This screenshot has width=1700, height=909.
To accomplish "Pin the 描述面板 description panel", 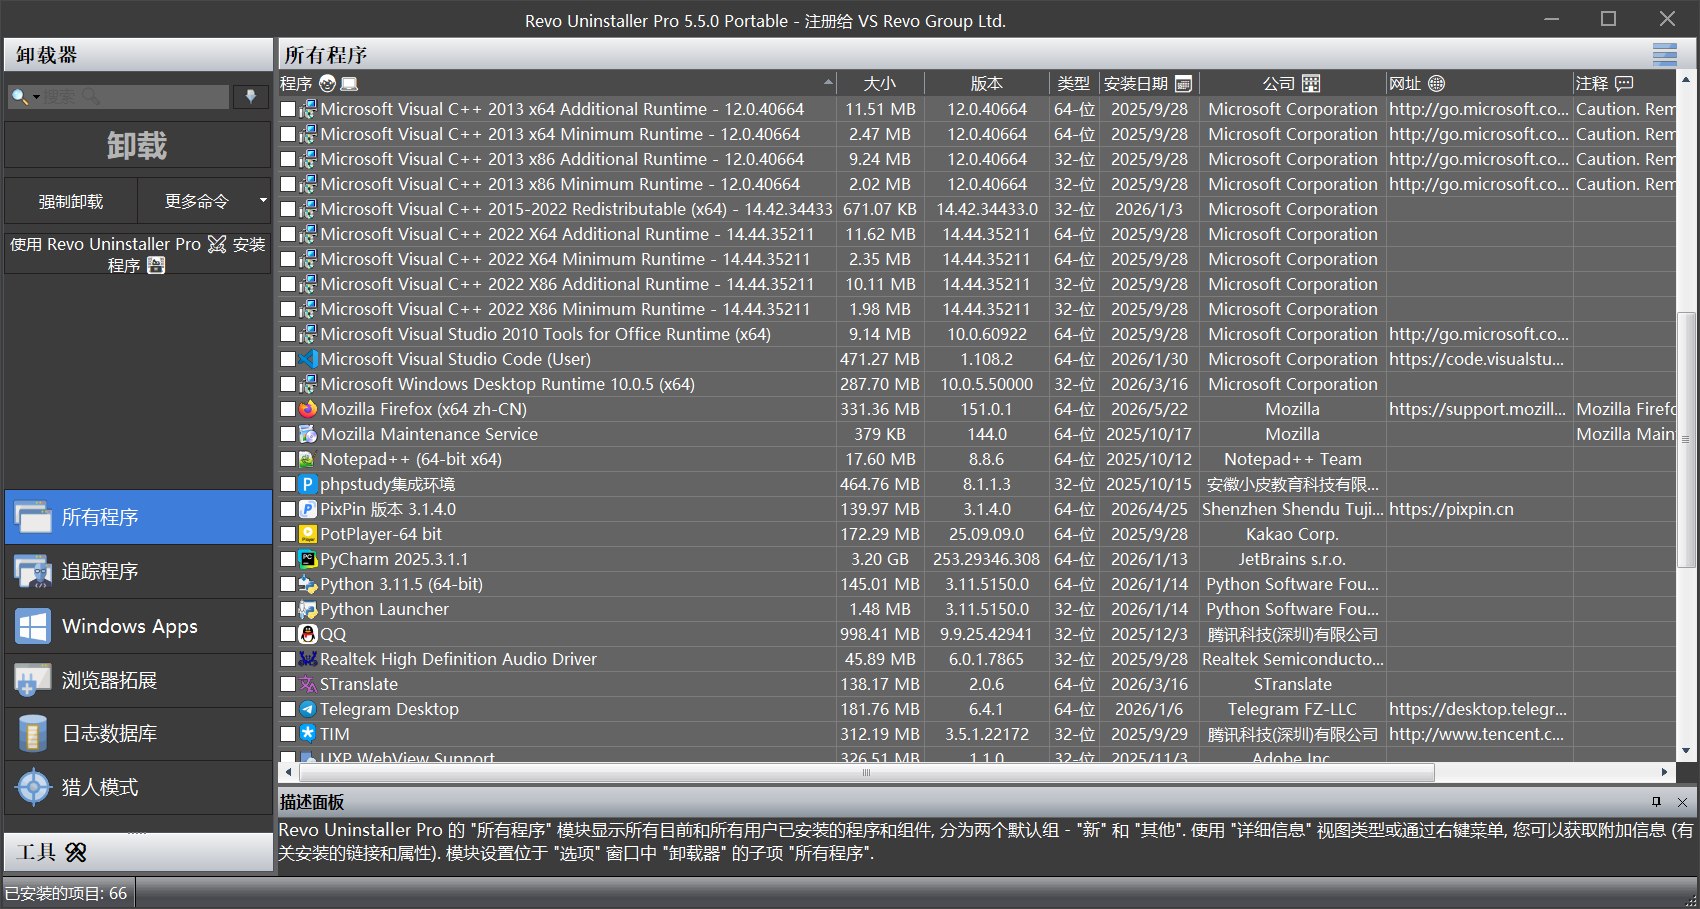I will (x=1657, y=802).
